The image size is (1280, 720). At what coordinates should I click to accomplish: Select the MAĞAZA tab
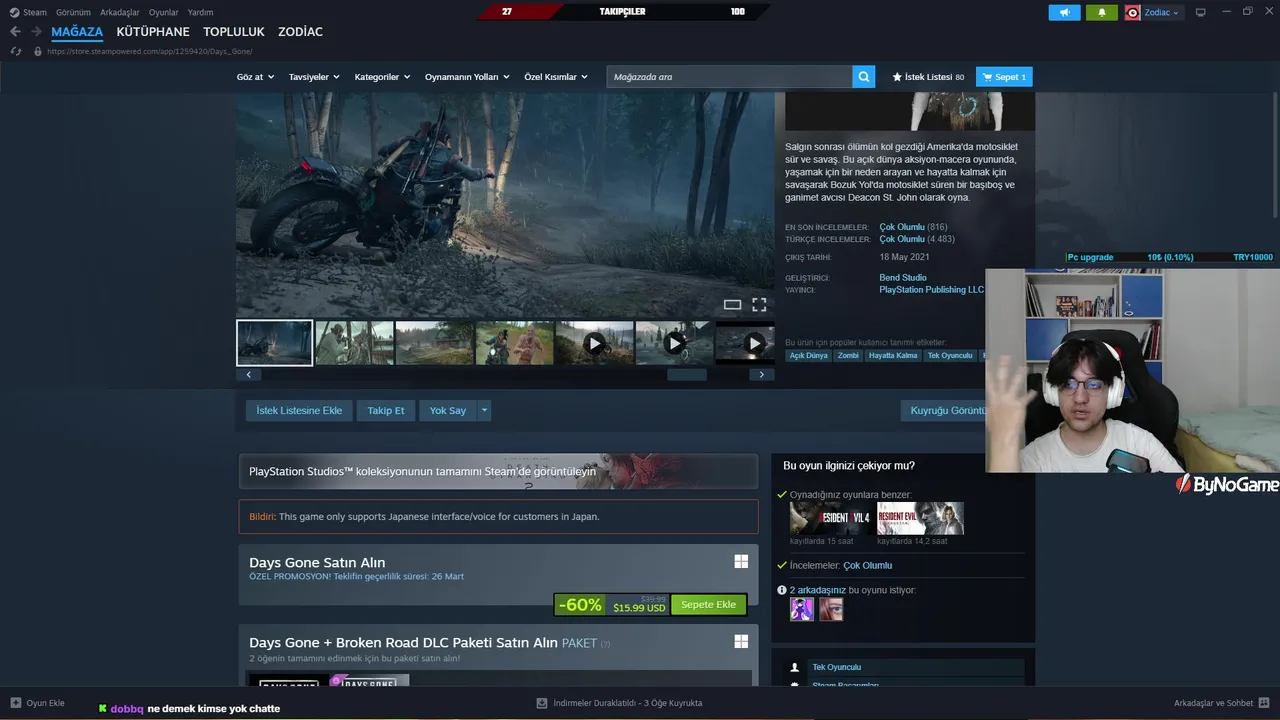coord(77,32)
